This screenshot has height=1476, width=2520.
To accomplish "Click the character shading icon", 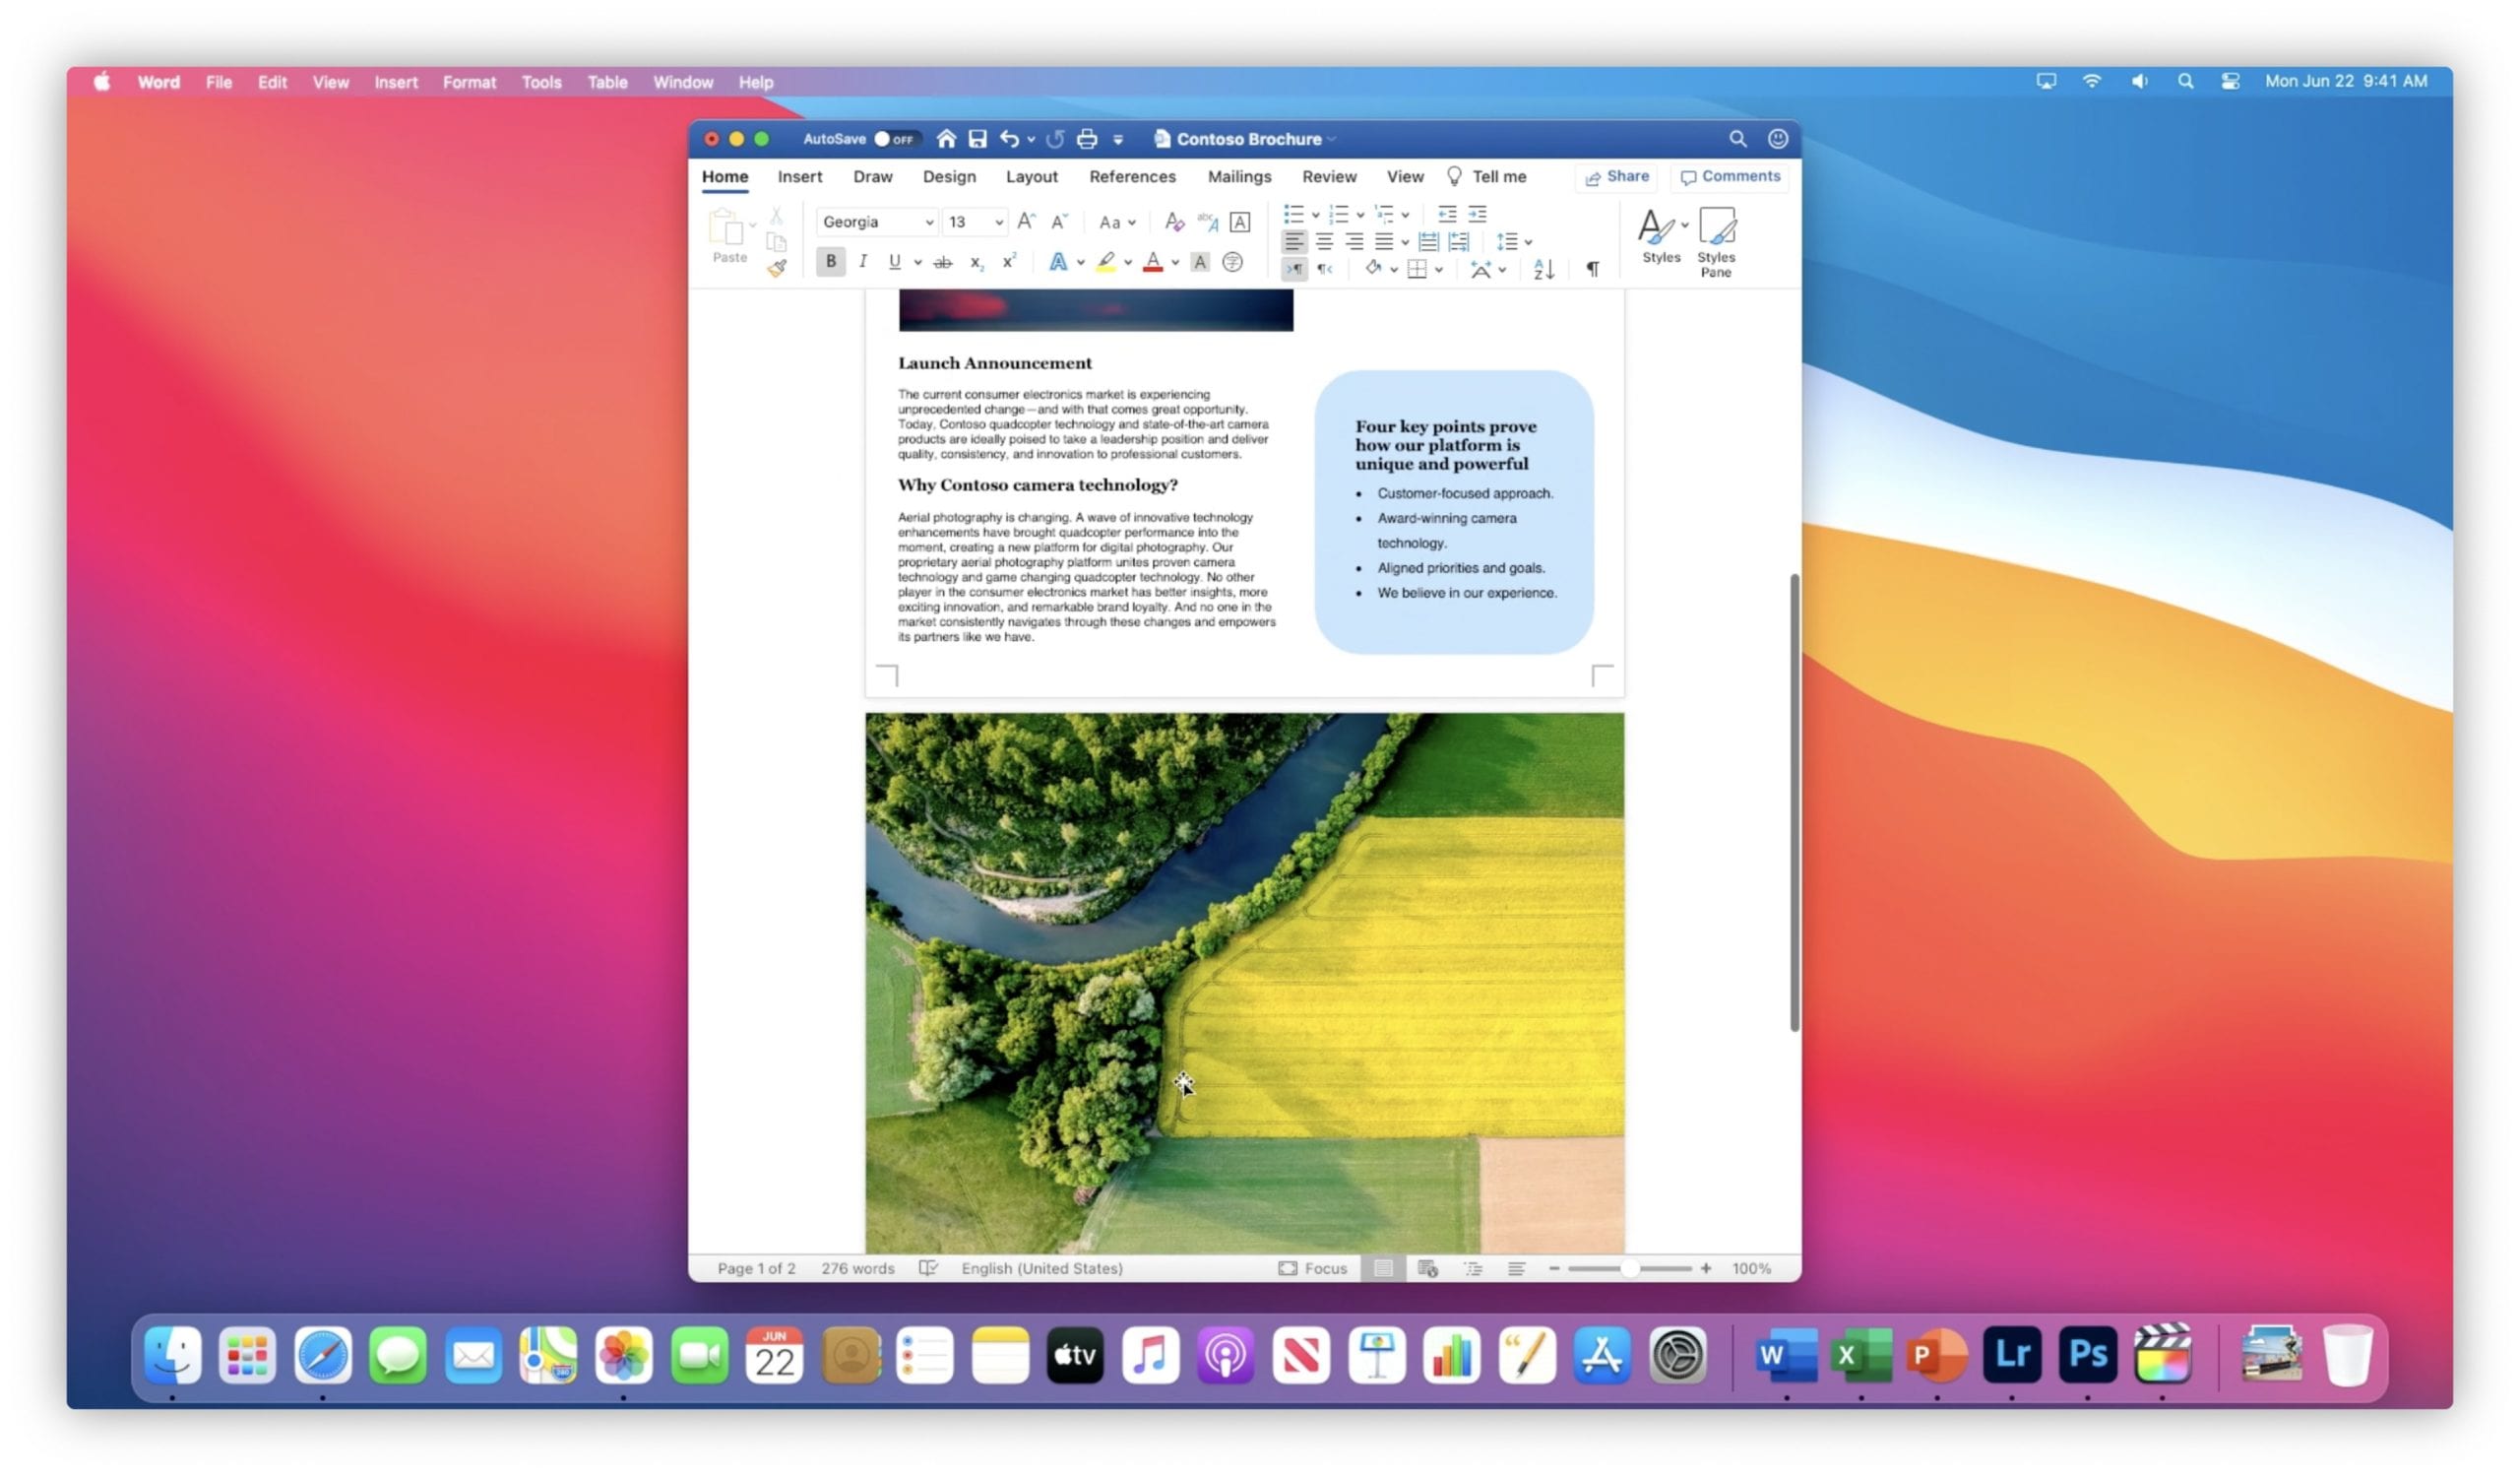I will point(1200,262).
